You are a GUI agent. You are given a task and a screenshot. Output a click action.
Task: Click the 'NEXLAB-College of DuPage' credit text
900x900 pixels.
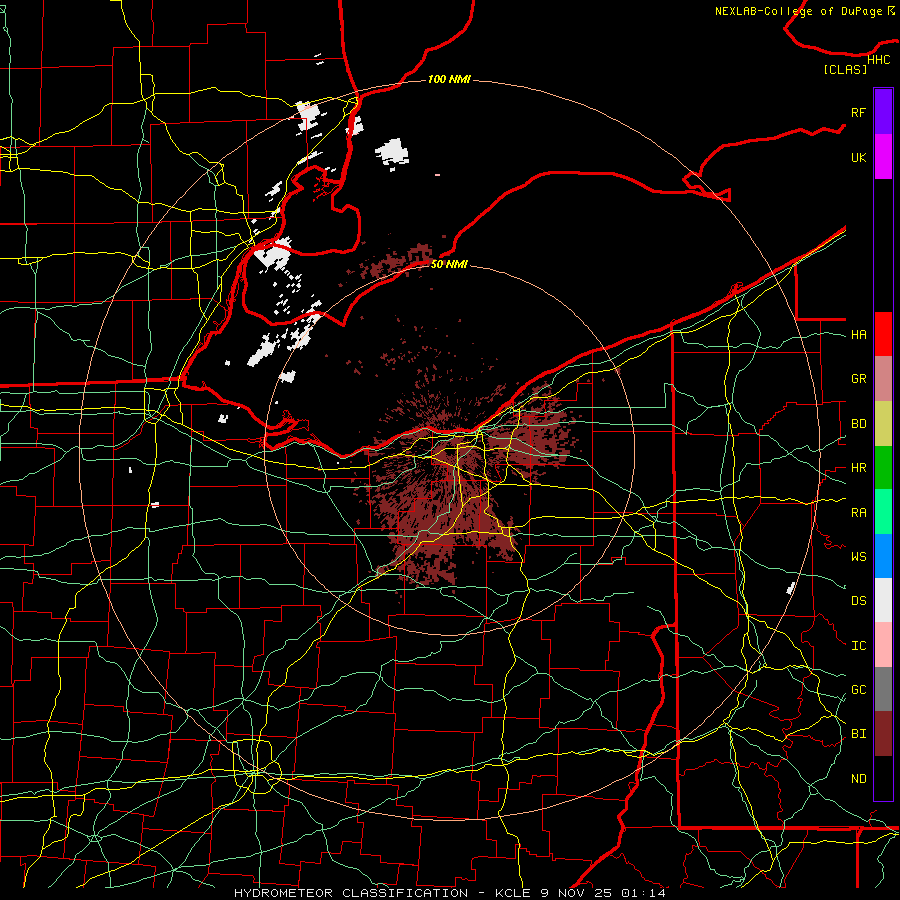point(798,11)
